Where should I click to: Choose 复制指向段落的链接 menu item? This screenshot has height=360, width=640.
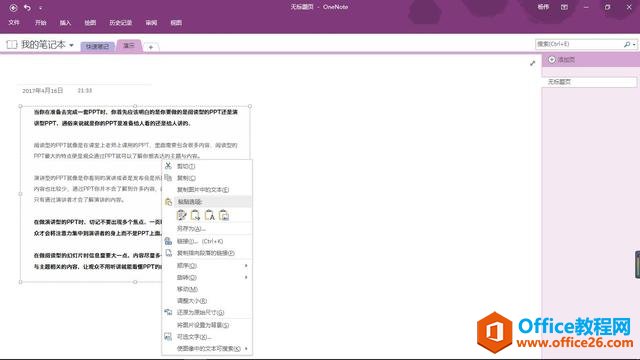(x=207, y=253)
